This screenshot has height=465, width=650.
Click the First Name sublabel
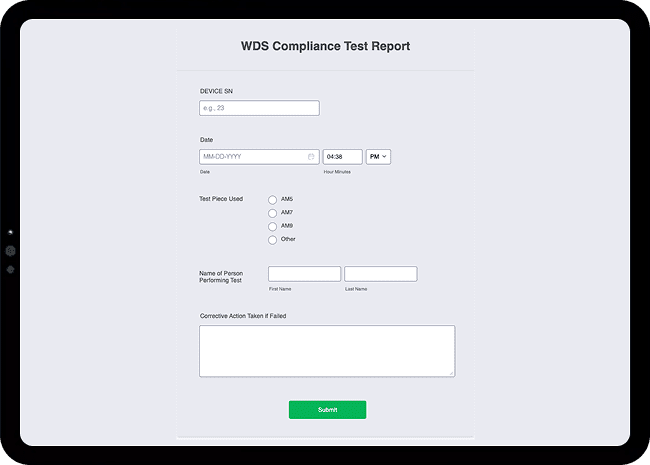(x=280, y=289)
